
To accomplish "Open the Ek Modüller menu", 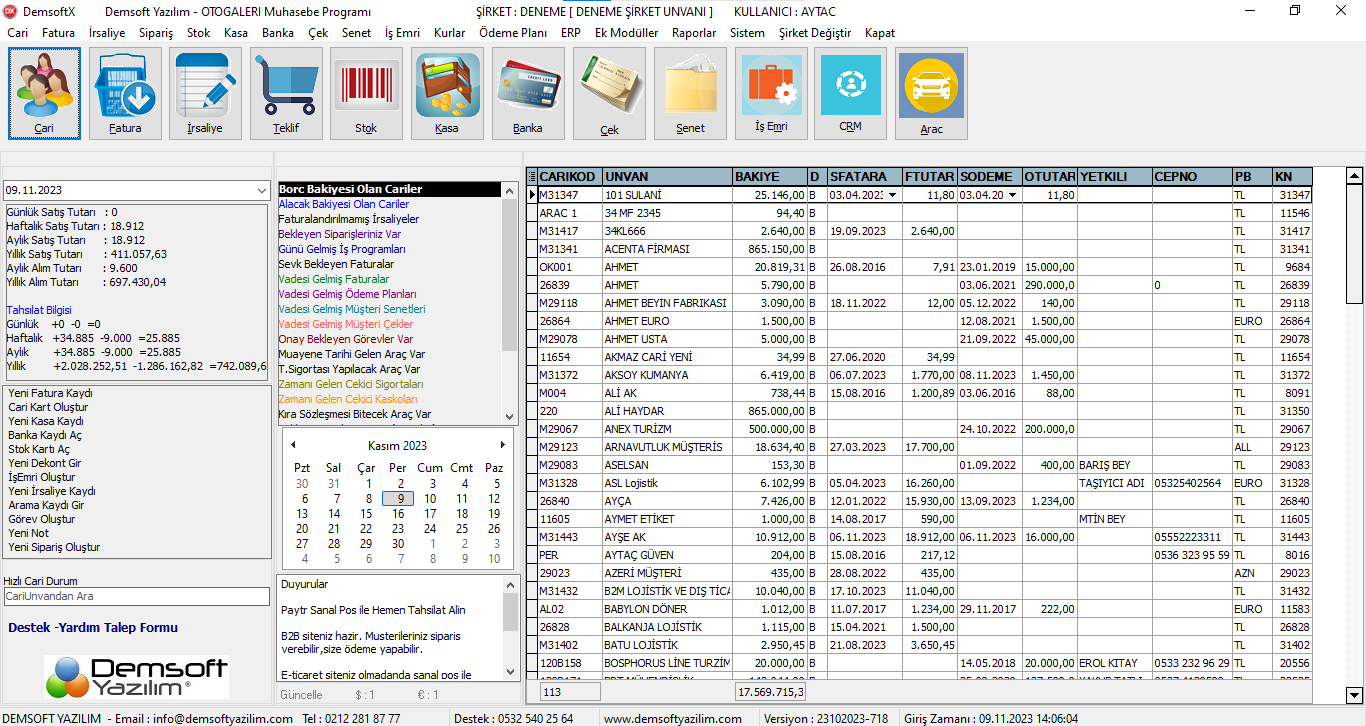I will pos(627,33).
